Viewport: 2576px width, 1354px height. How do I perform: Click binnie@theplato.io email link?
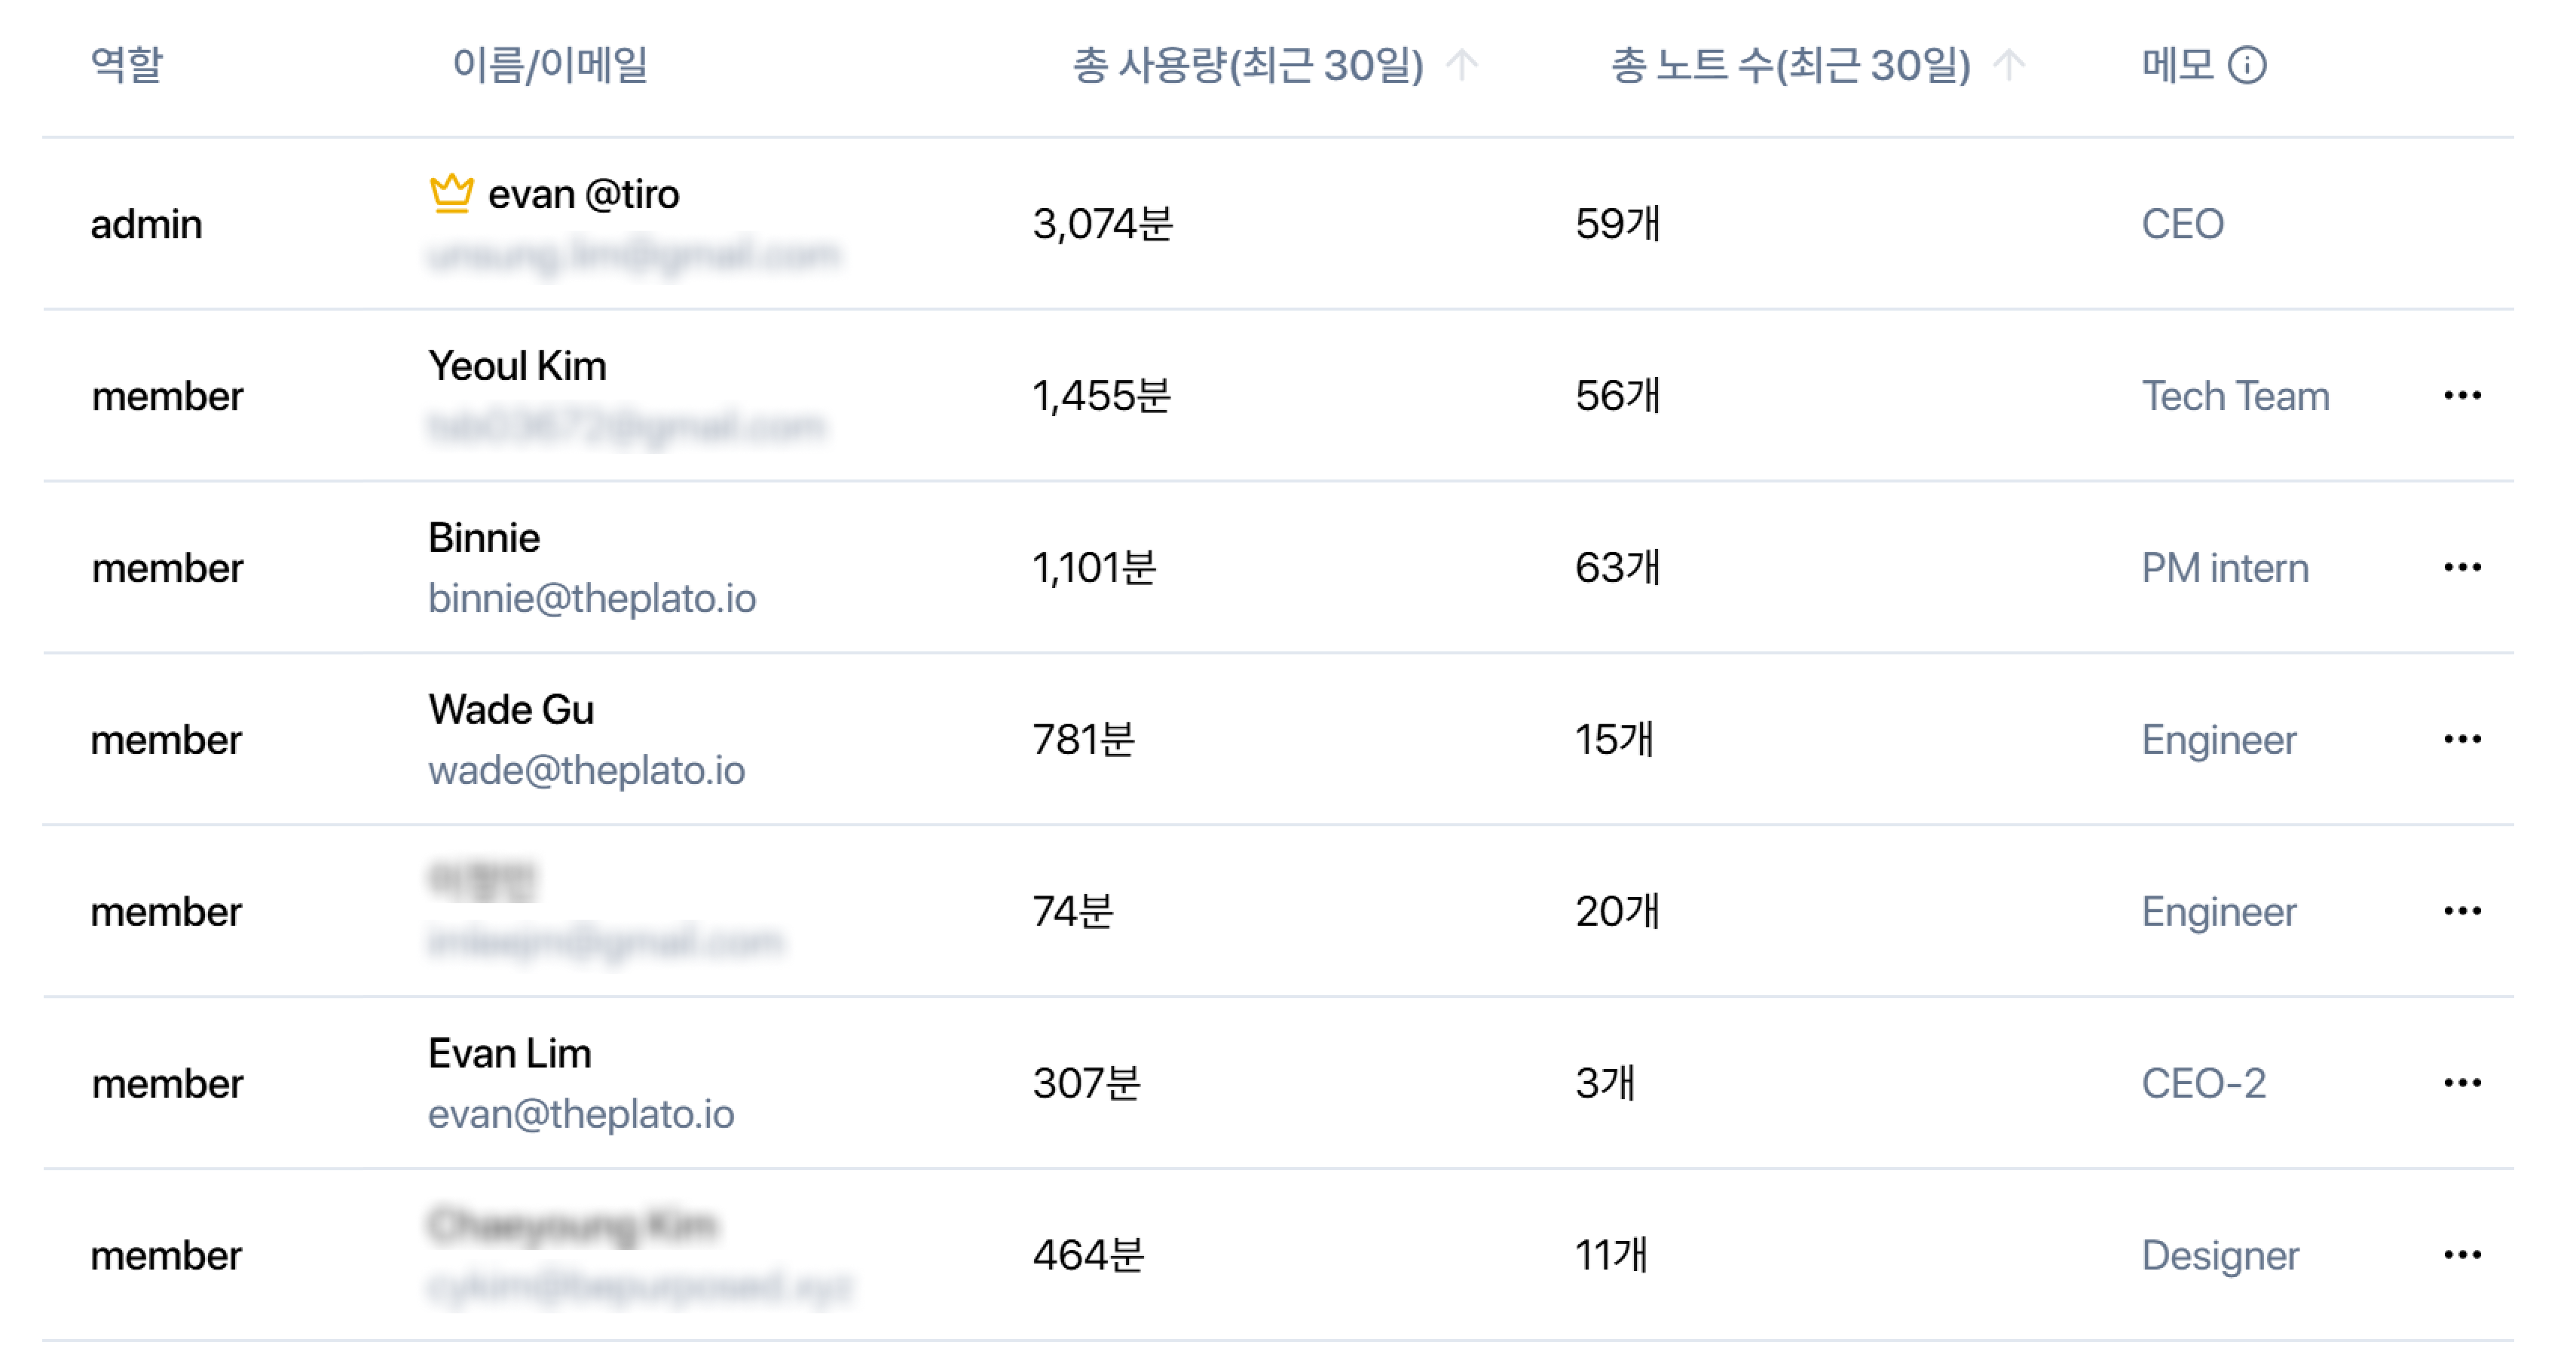[x=591, y=599]
